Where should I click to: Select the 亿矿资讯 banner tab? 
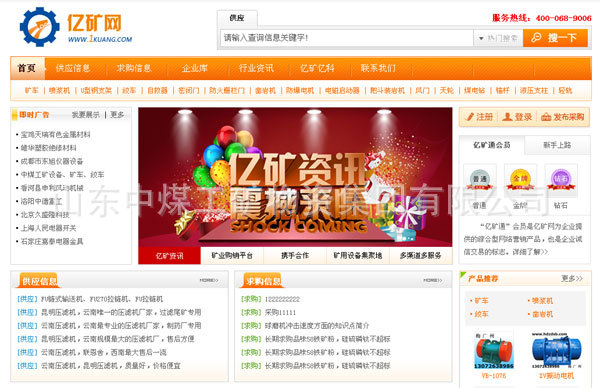(x=170, y=256)
